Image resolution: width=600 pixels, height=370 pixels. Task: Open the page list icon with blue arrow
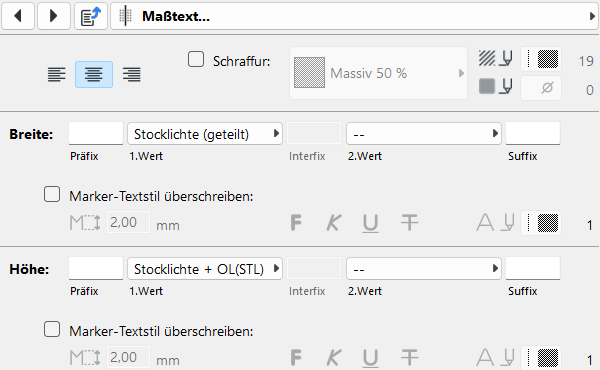[91, 16]
